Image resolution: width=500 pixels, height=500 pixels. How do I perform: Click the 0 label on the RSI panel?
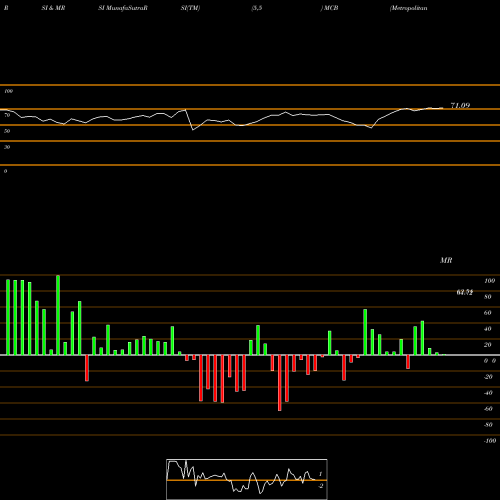[5, 171]
